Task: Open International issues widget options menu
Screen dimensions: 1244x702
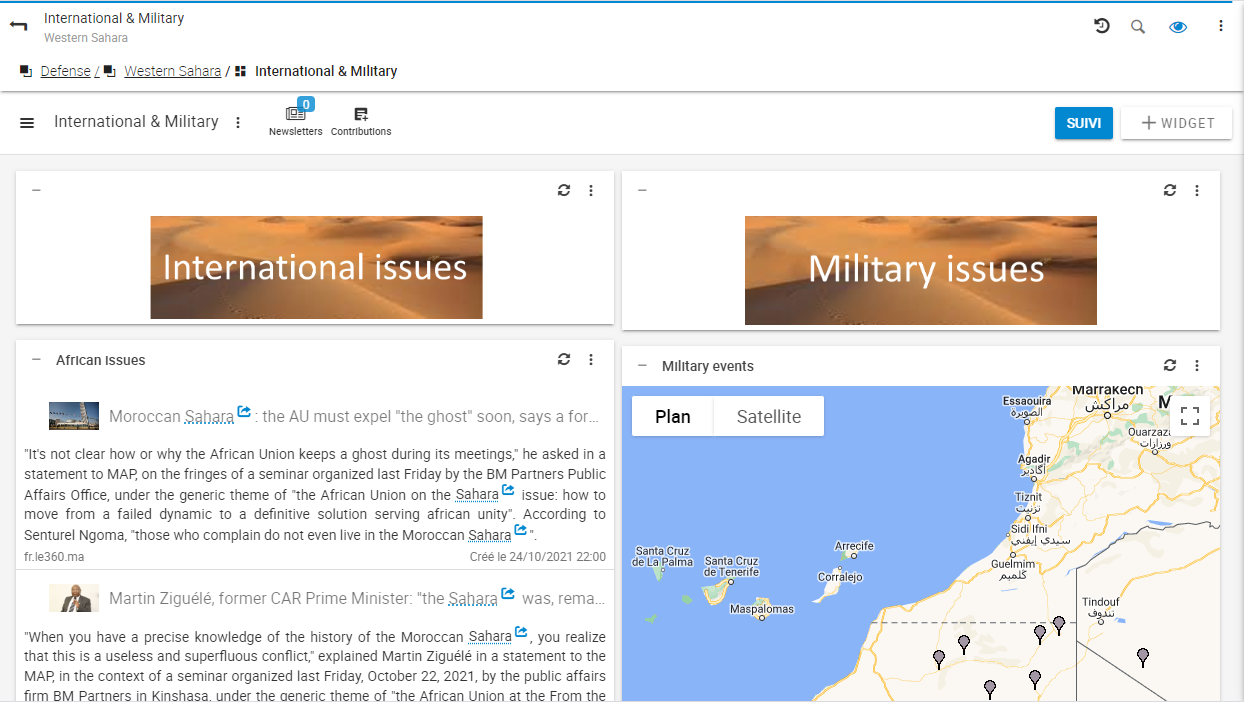Action: pos(591,190)
